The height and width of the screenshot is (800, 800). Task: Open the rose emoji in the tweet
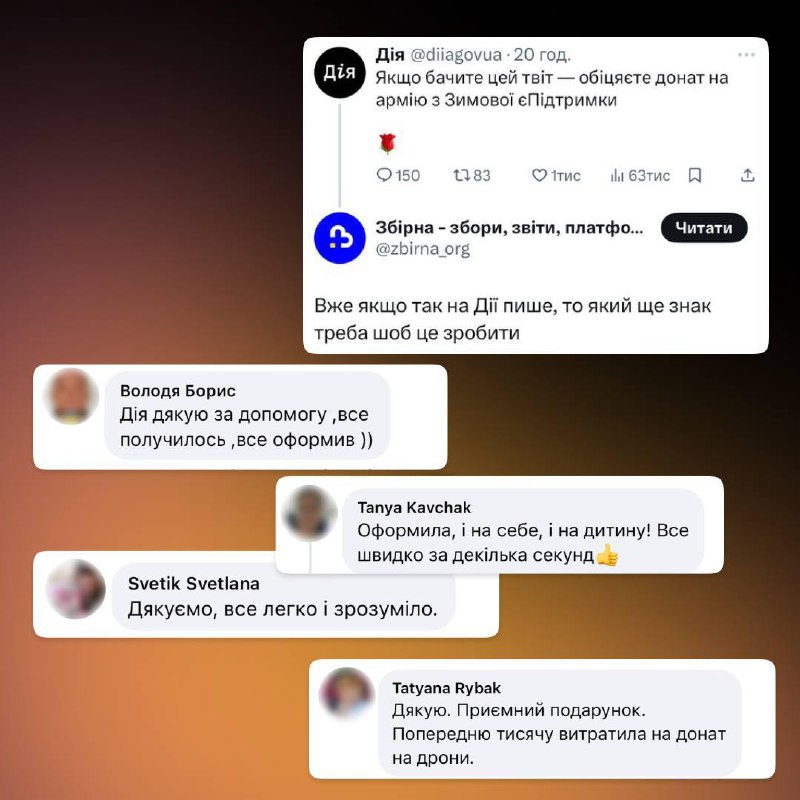pyautogui.click(x=388, y=143)
